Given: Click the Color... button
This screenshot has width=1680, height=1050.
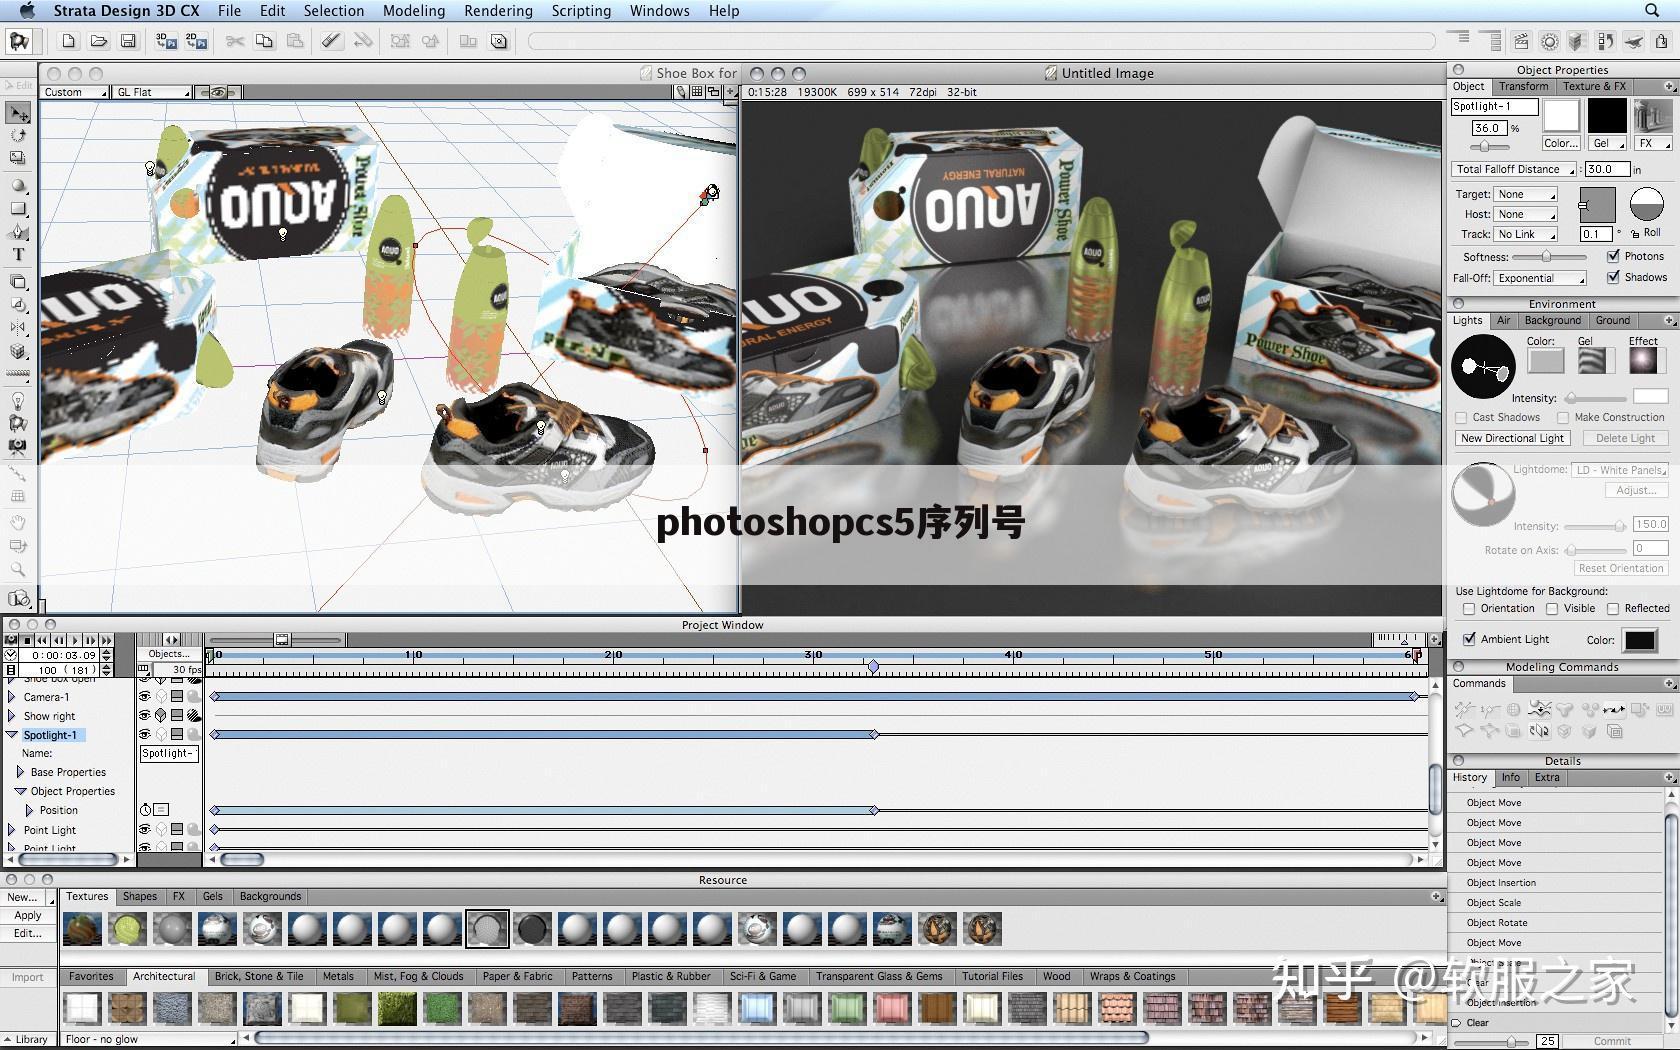Looking at the screenshot, I should 1561,143.
